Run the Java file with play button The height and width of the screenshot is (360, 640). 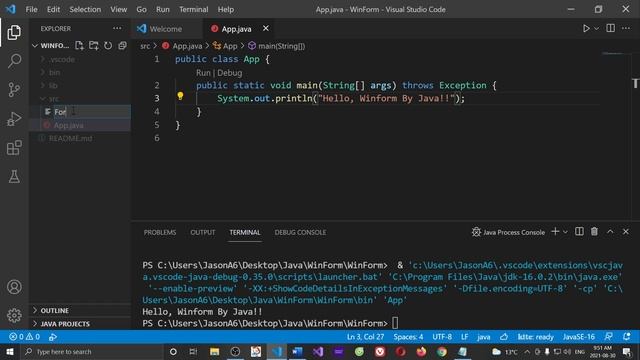click(586, 28)
